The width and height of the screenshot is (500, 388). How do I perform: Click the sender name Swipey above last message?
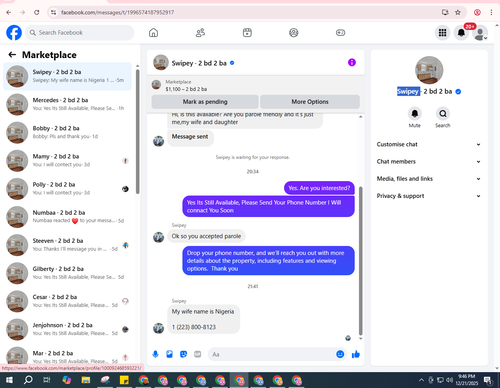point(179,301)
